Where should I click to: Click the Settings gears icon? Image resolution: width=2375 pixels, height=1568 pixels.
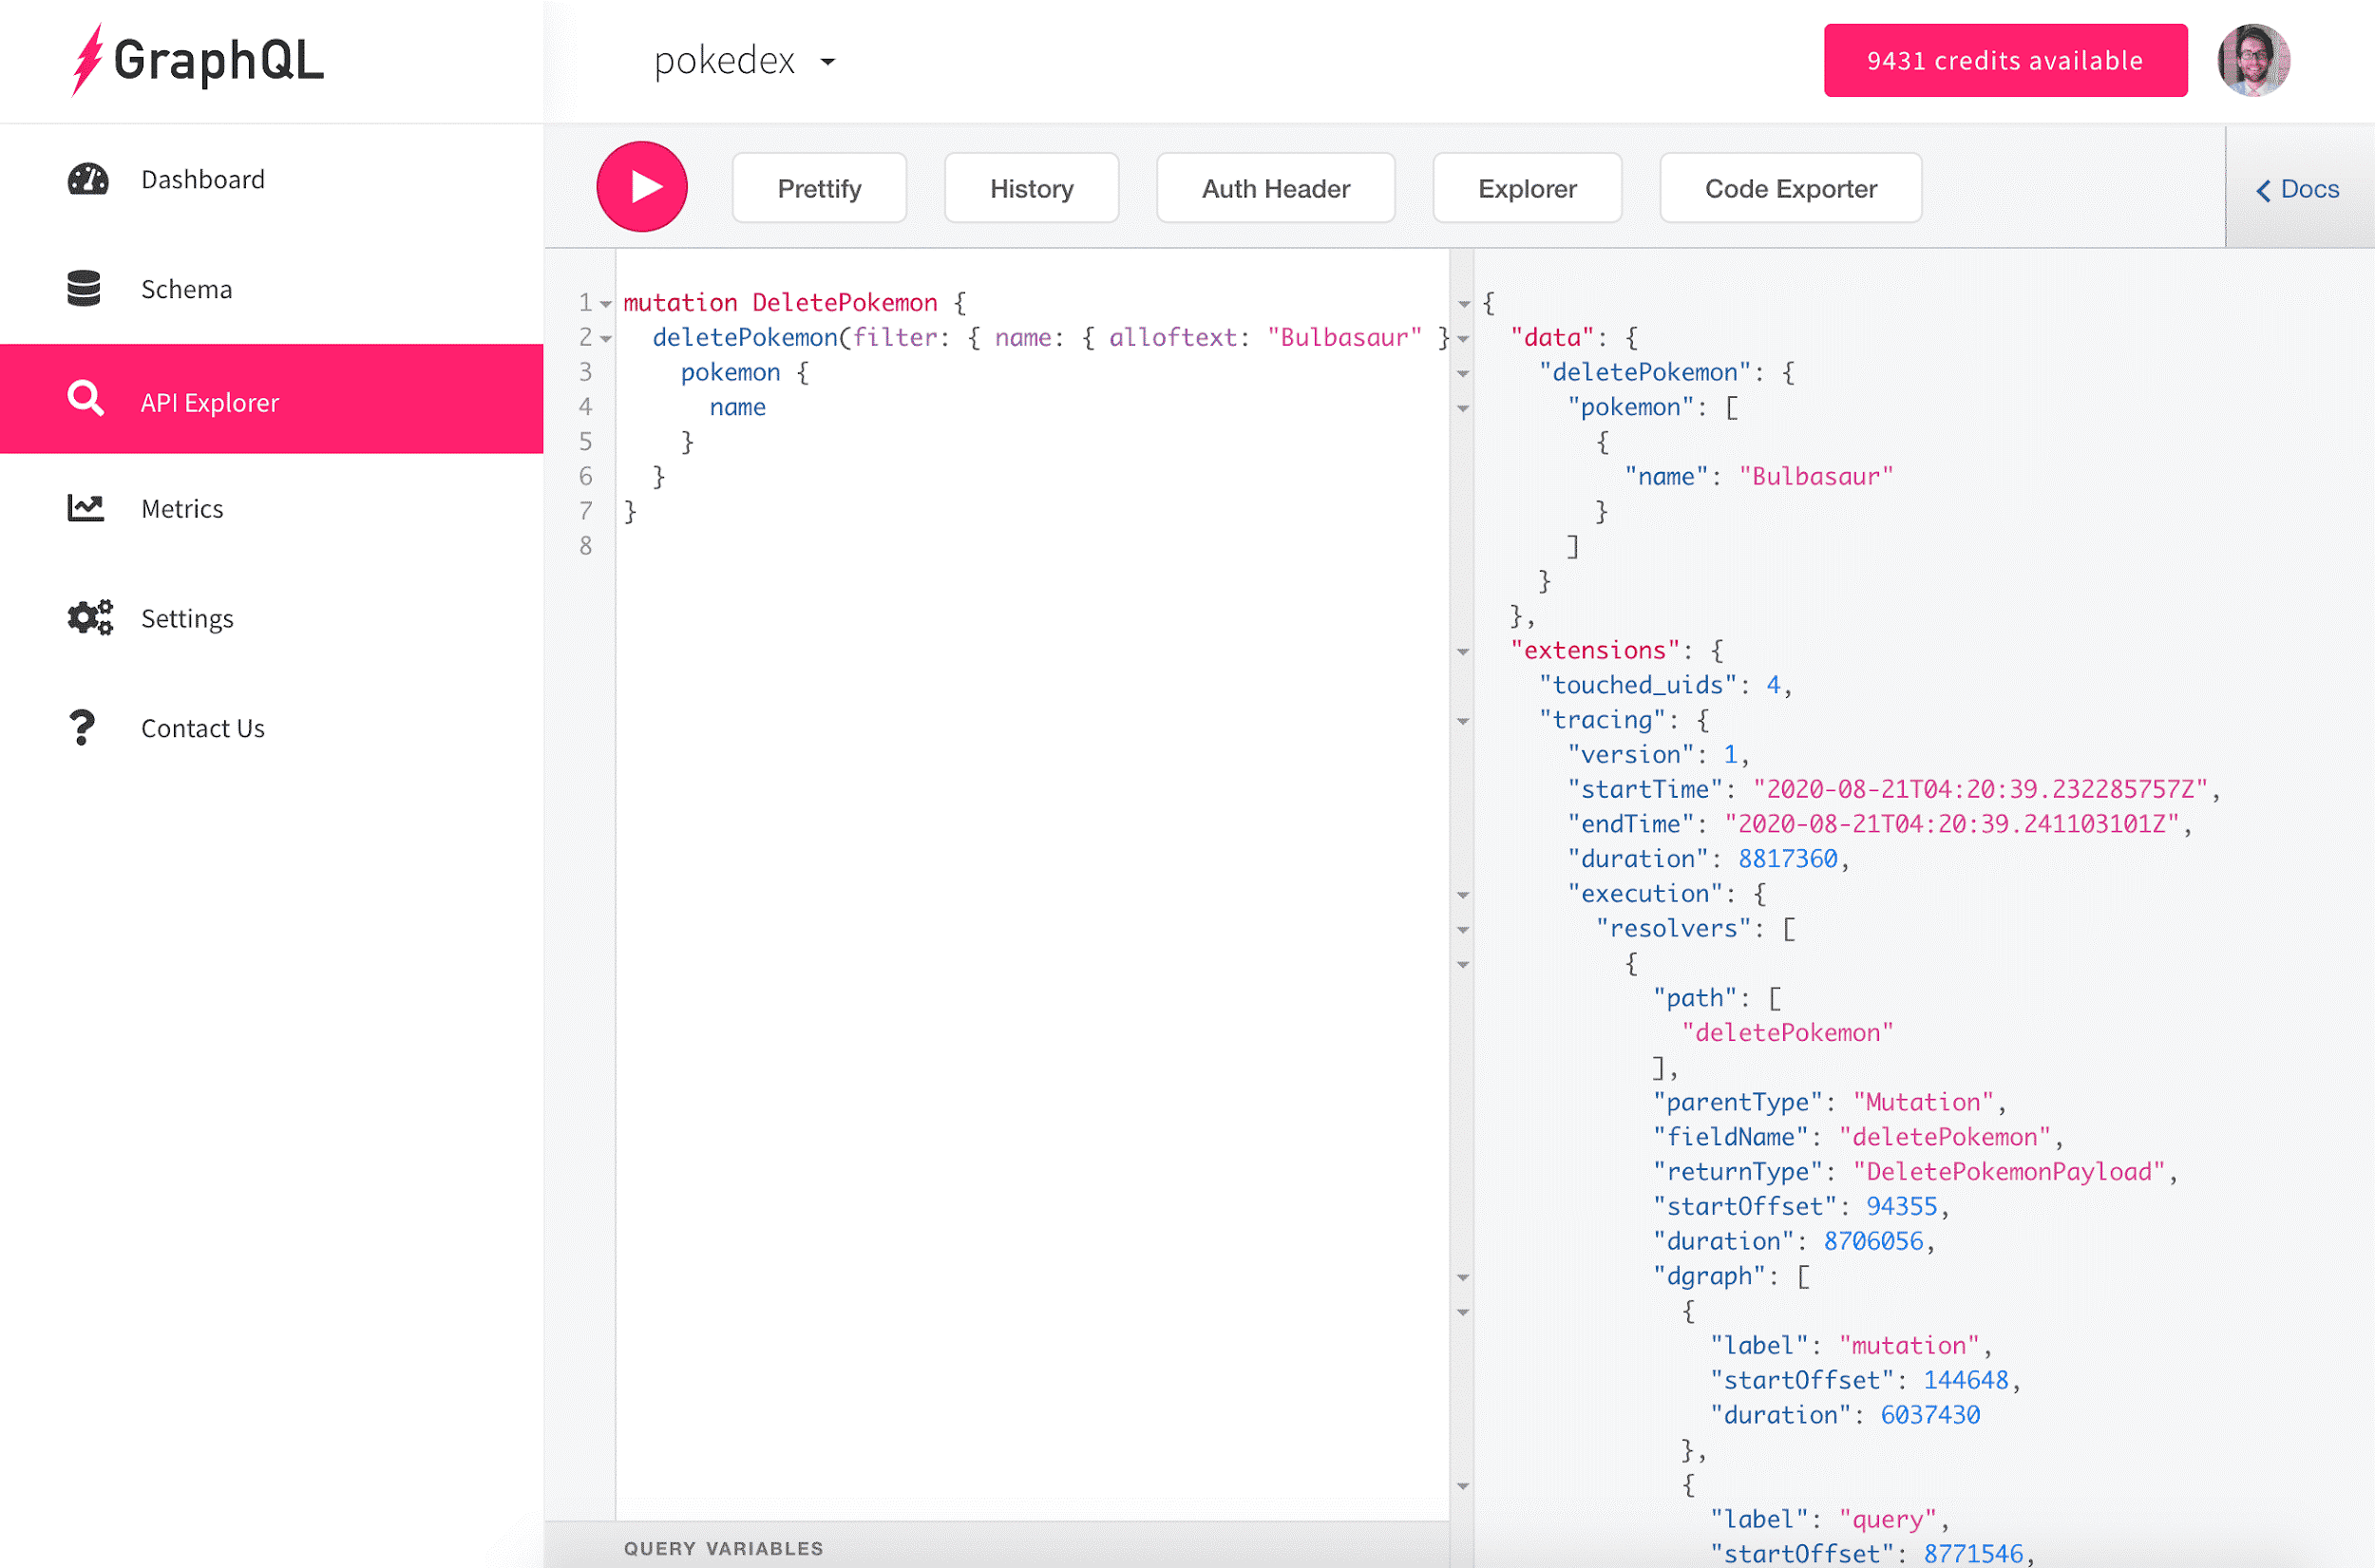[x=90, y=618]
